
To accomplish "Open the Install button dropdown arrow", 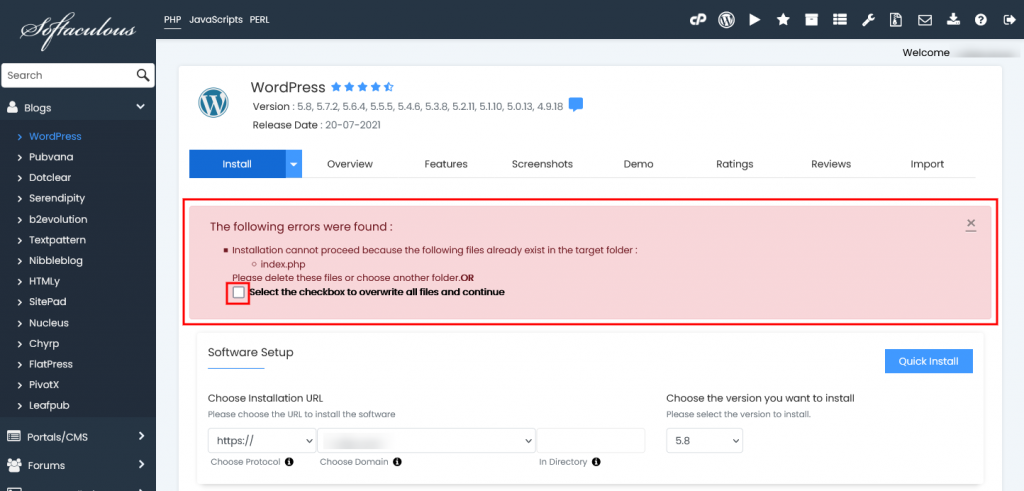I will 294,164.
